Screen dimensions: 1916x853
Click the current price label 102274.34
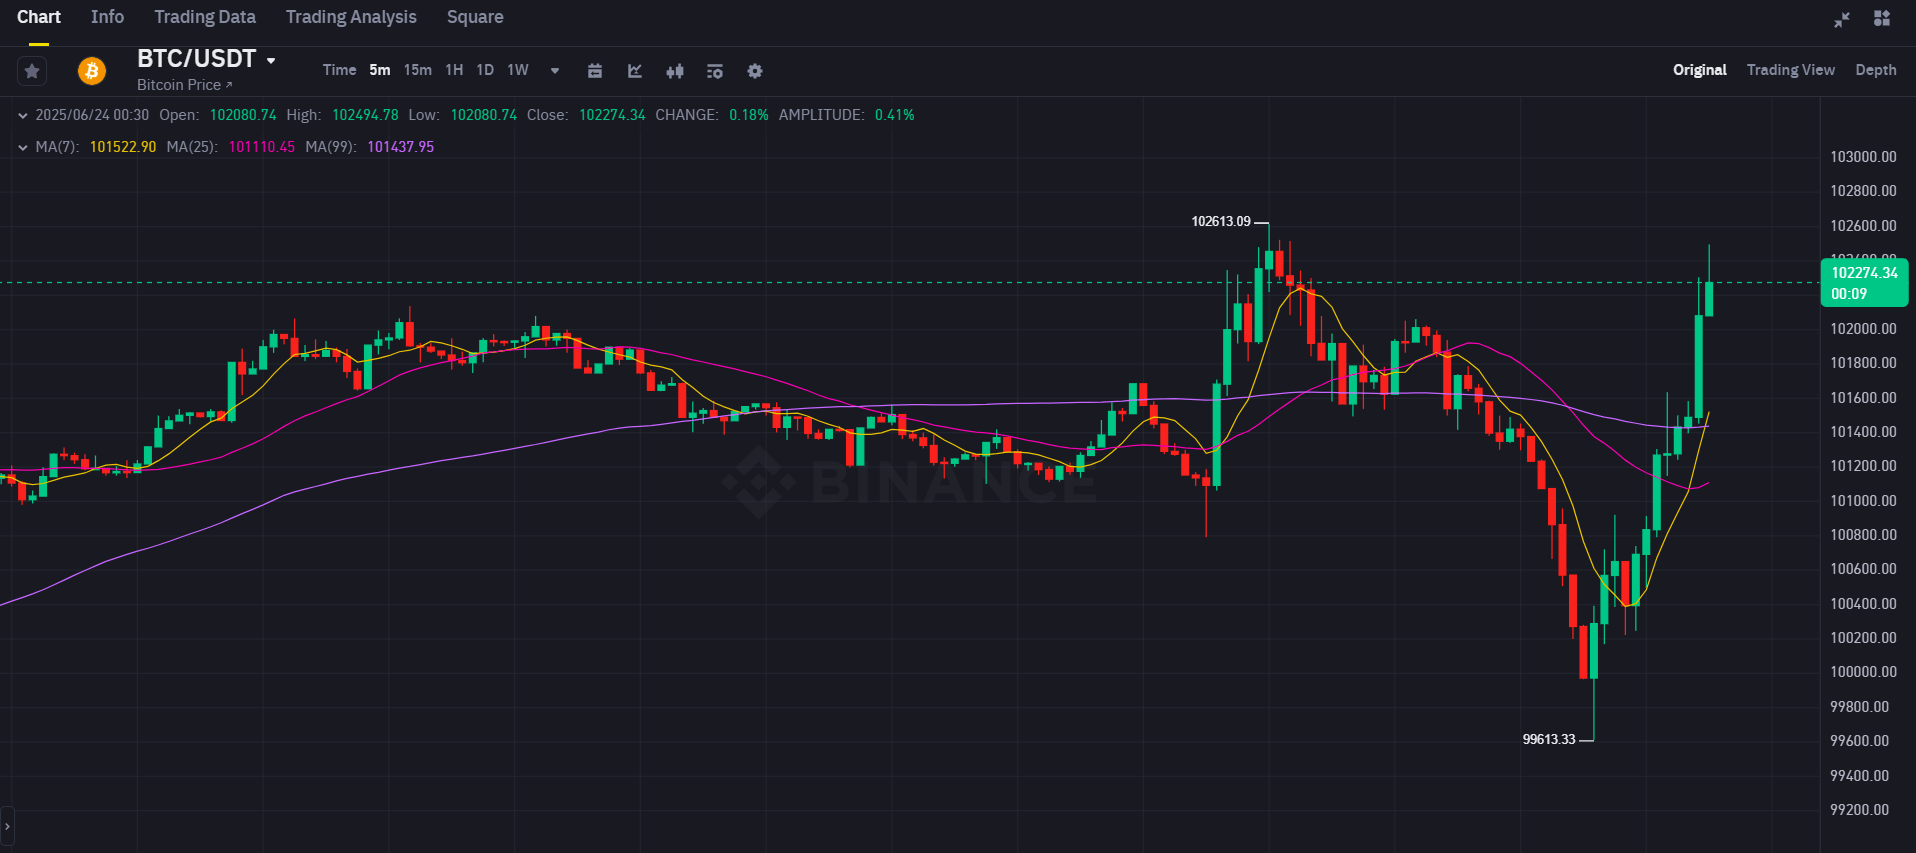[1864, 282]
